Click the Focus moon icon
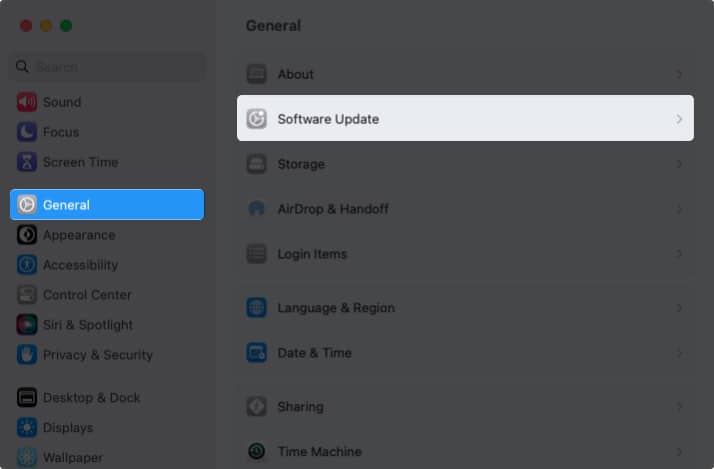This screenshot has height=469, width=714. coord(27,132)
